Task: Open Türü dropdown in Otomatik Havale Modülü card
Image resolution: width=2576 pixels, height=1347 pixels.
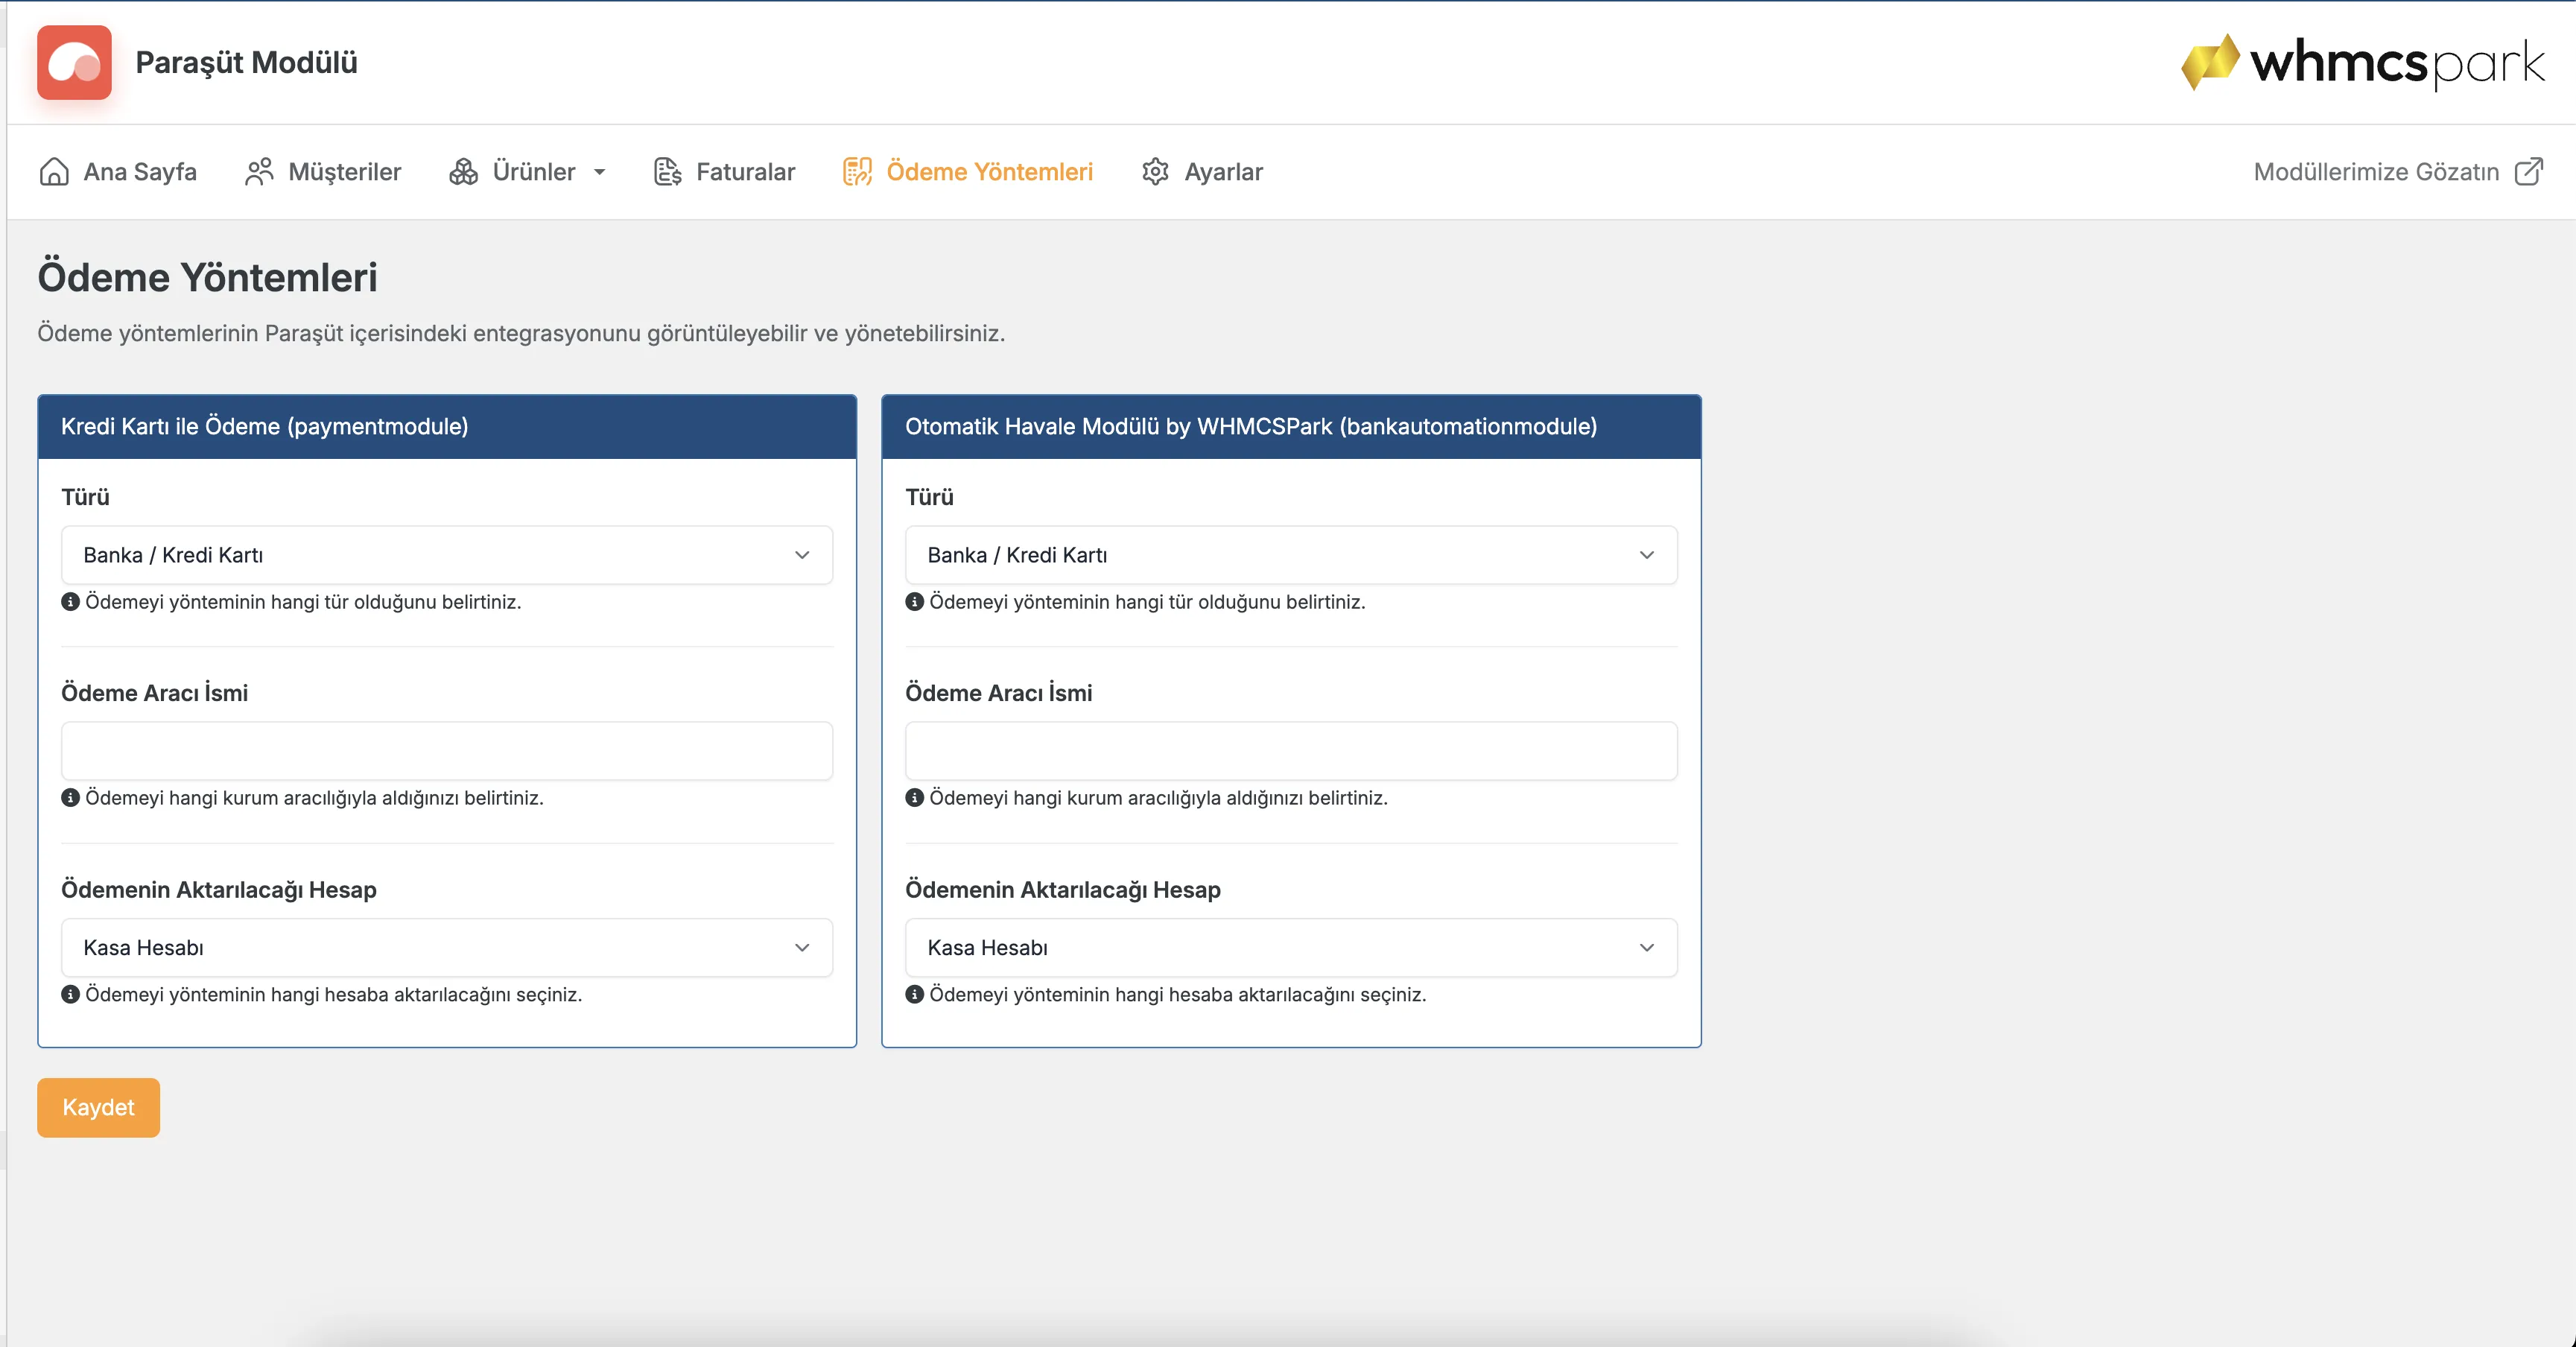Action: (1291, 555)
